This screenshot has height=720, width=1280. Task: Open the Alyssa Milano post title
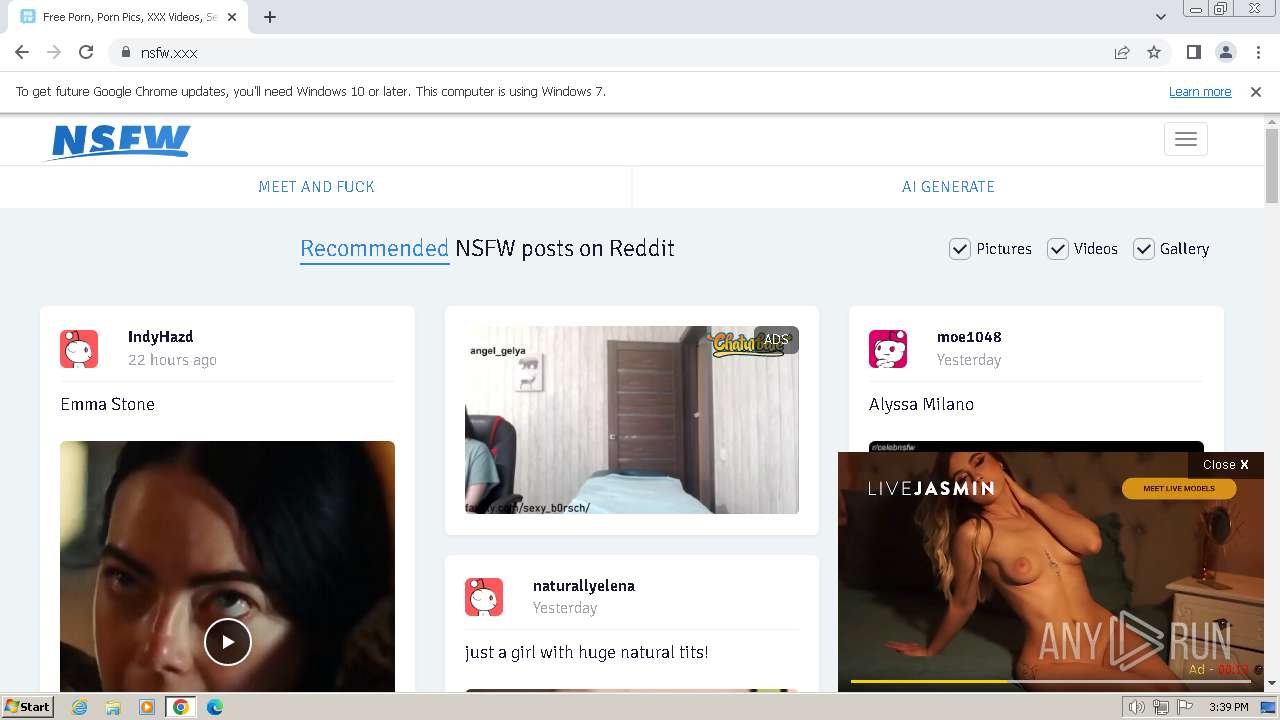tap(921, 405)
